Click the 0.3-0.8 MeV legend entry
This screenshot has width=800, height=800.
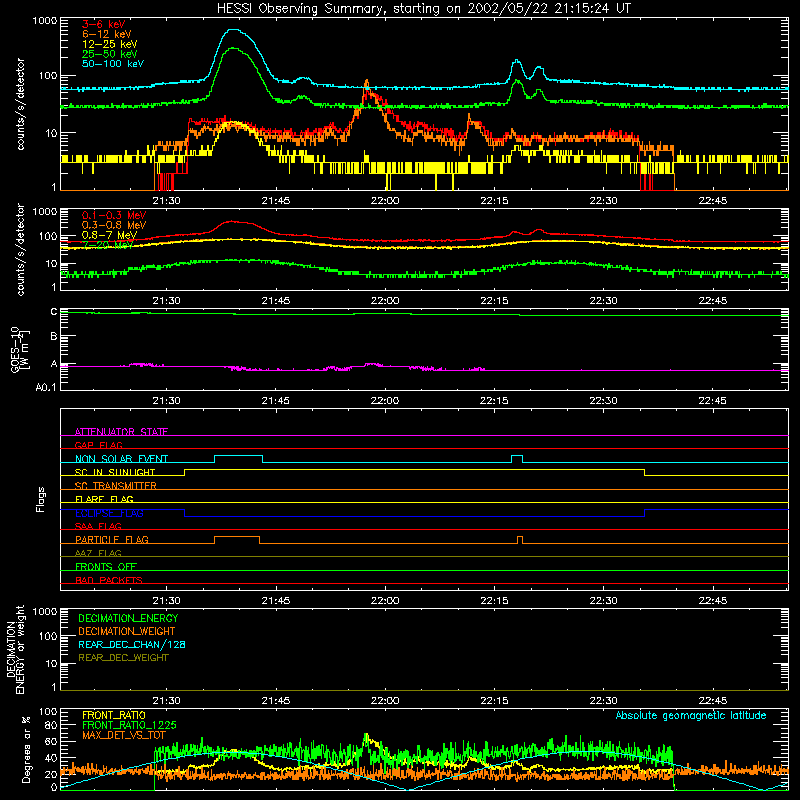(114, 225)
